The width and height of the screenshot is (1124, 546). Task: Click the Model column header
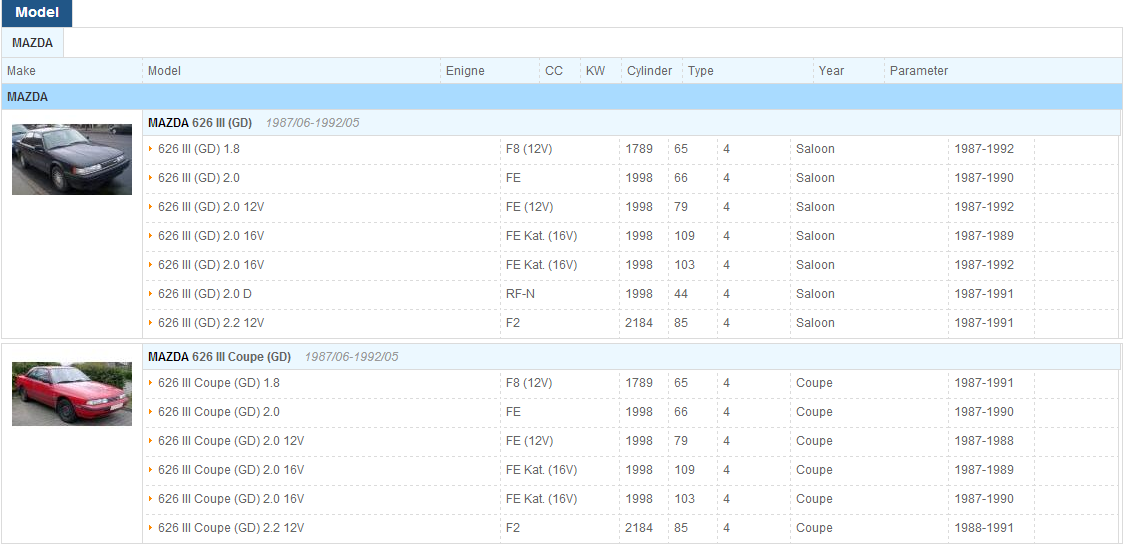164,71
